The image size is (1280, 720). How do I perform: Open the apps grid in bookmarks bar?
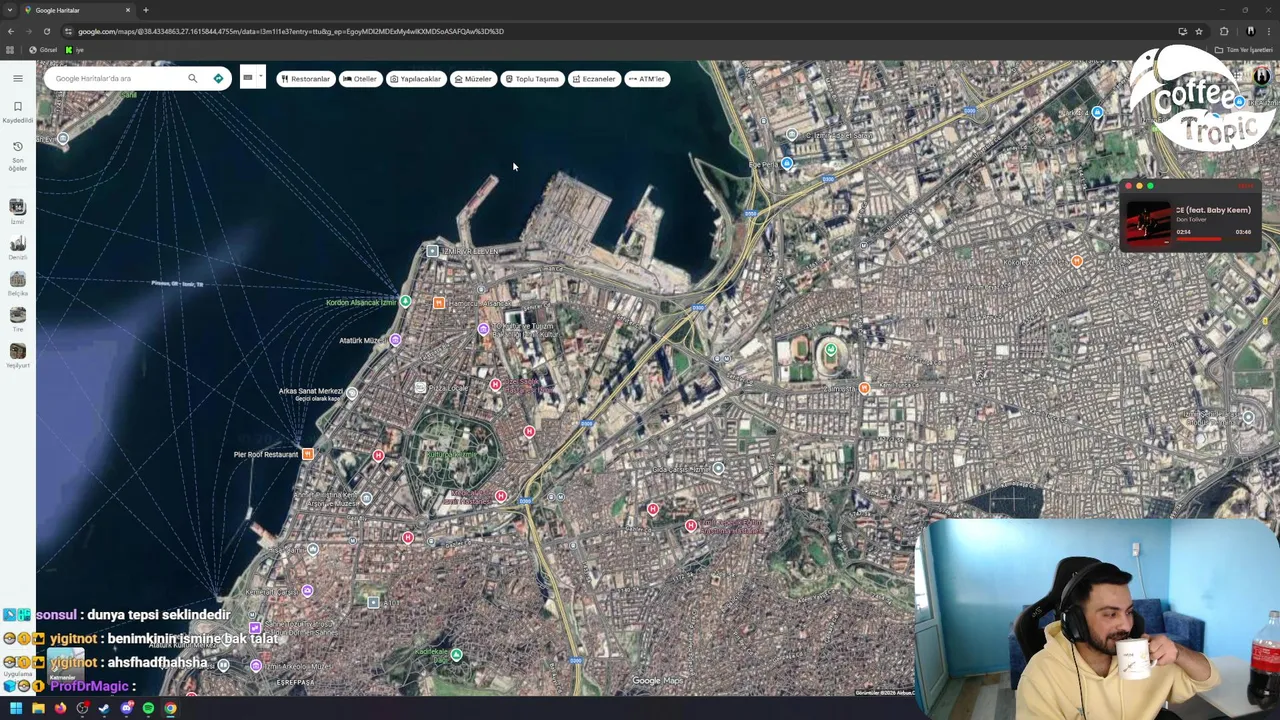(10, 50)
